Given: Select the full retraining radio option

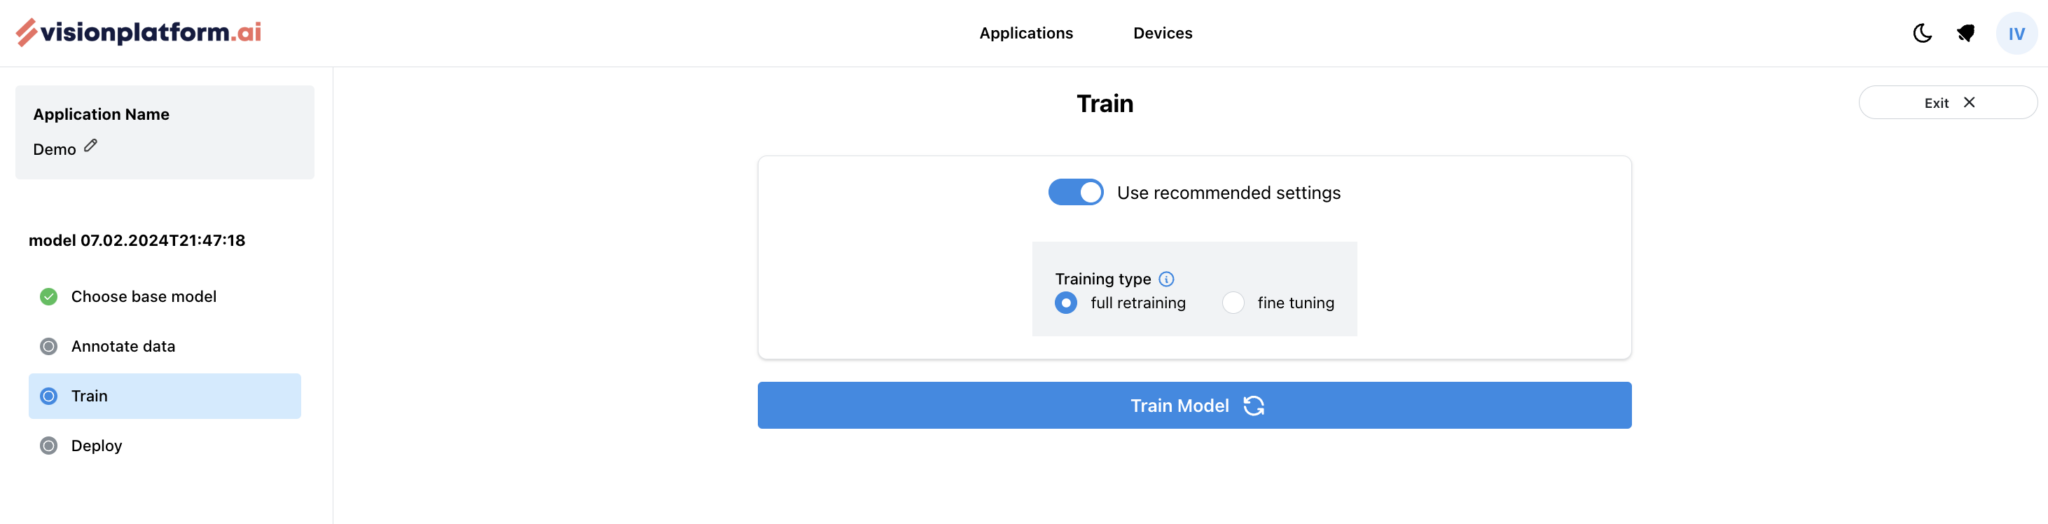Looking at the screenshot, I should coord(1066,303).
